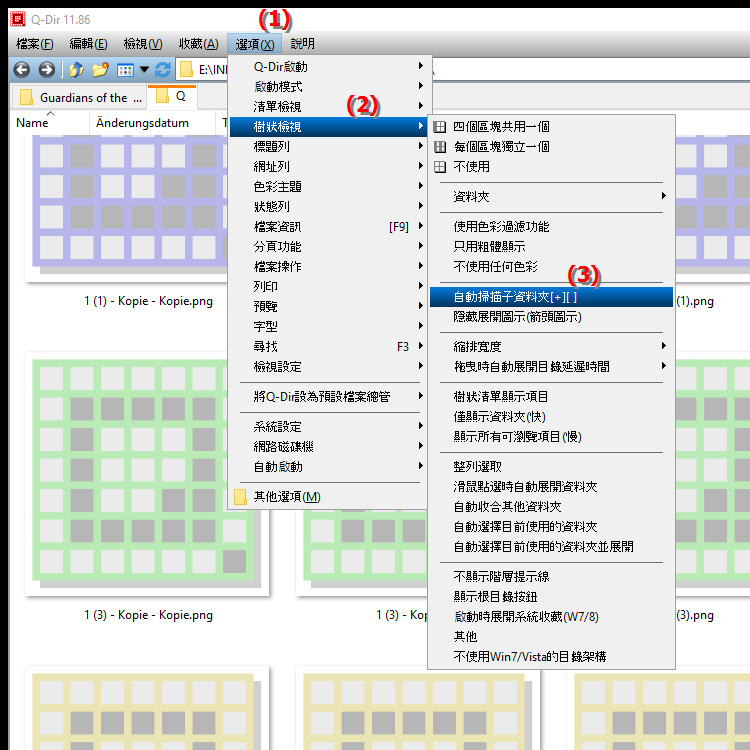Viewport: 750px width, 750px height.
Task: Toggle 不使用任何色彩 option
Action: (551, 267)
